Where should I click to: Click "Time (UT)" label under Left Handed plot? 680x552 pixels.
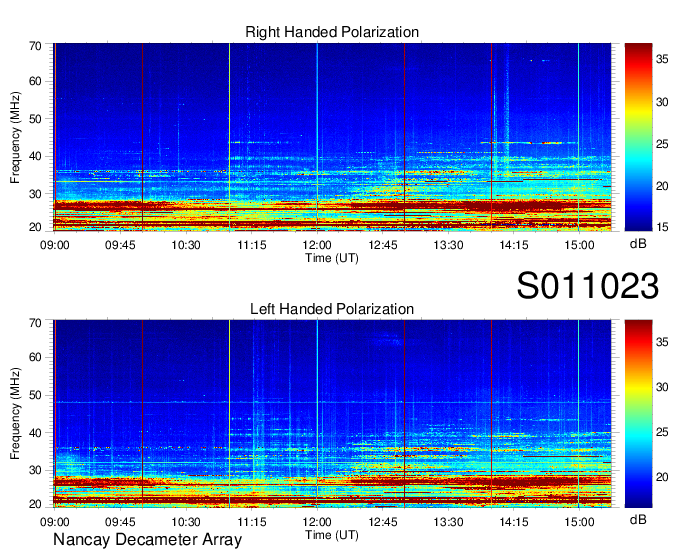click(x=332, y=535)
